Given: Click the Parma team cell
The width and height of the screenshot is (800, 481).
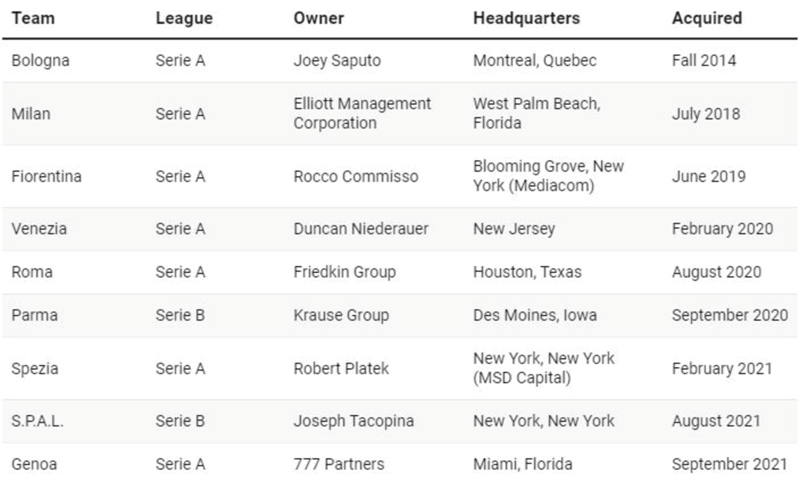Looking at the screenshot, I should [34, 315].
